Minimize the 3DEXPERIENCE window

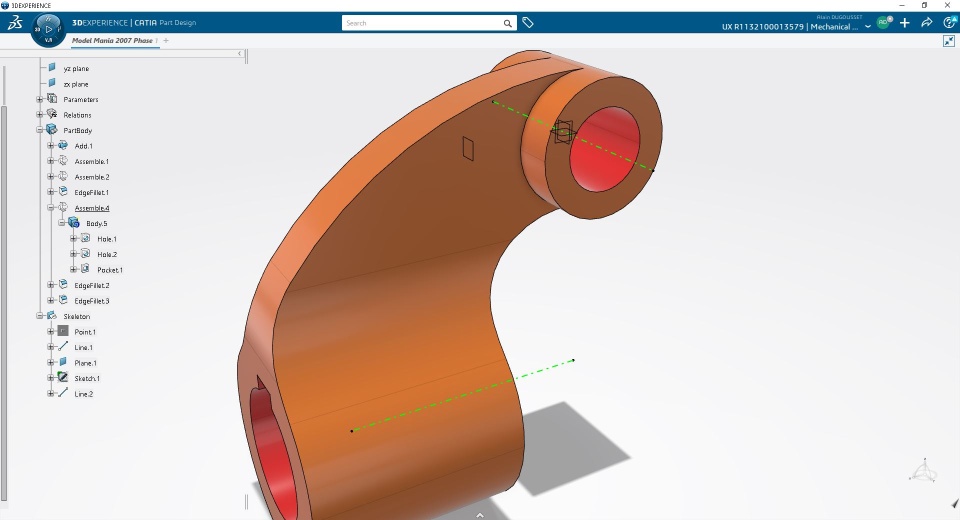point(902,5)
